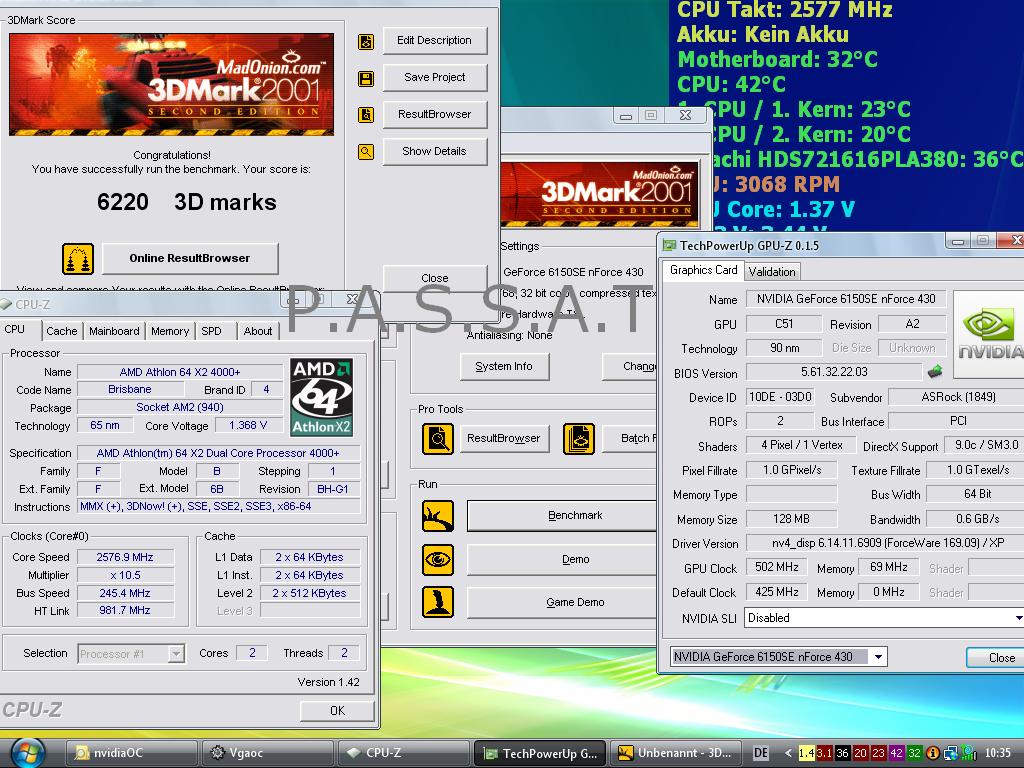
Task: Click the Game Demo joystick icon
Action: pyautogui.click(x=438, y=602)
